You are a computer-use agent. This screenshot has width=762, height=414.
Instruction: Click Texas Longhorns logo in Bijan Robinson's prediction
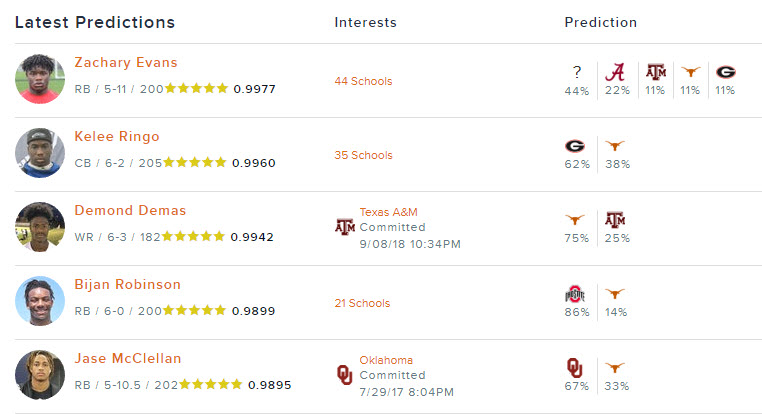[x=615, y=294]
